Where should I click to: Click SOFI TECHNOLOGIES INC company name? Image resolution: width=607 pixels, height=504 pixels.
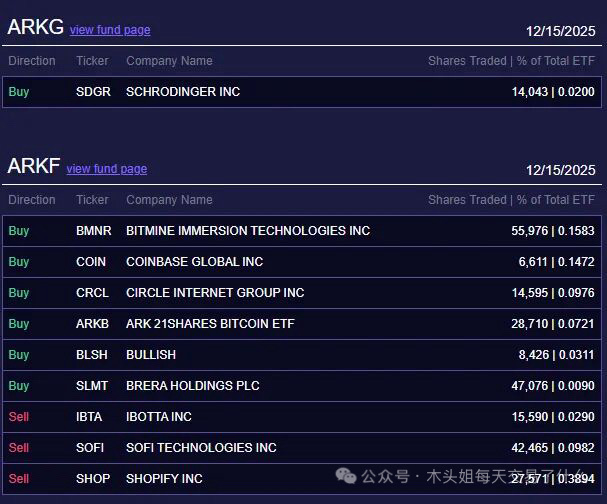coord(201,448)
